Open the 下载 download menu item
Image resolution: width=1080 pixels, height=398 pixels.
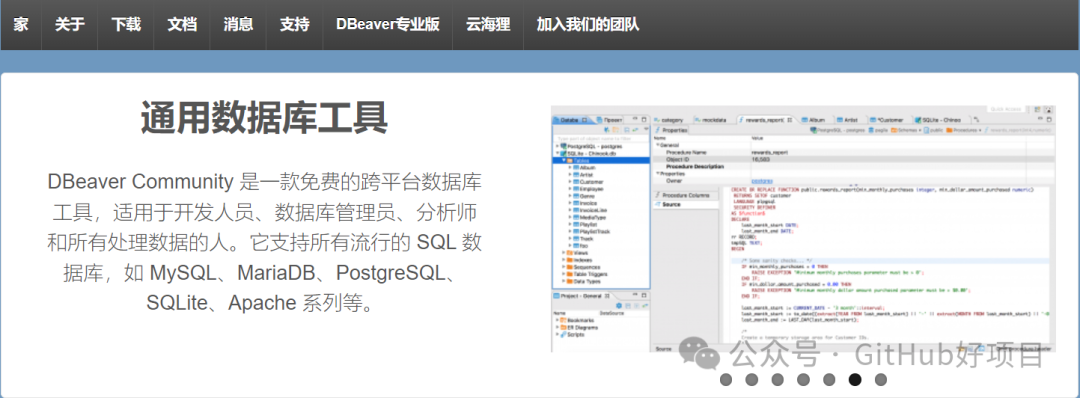coord(126,25)
